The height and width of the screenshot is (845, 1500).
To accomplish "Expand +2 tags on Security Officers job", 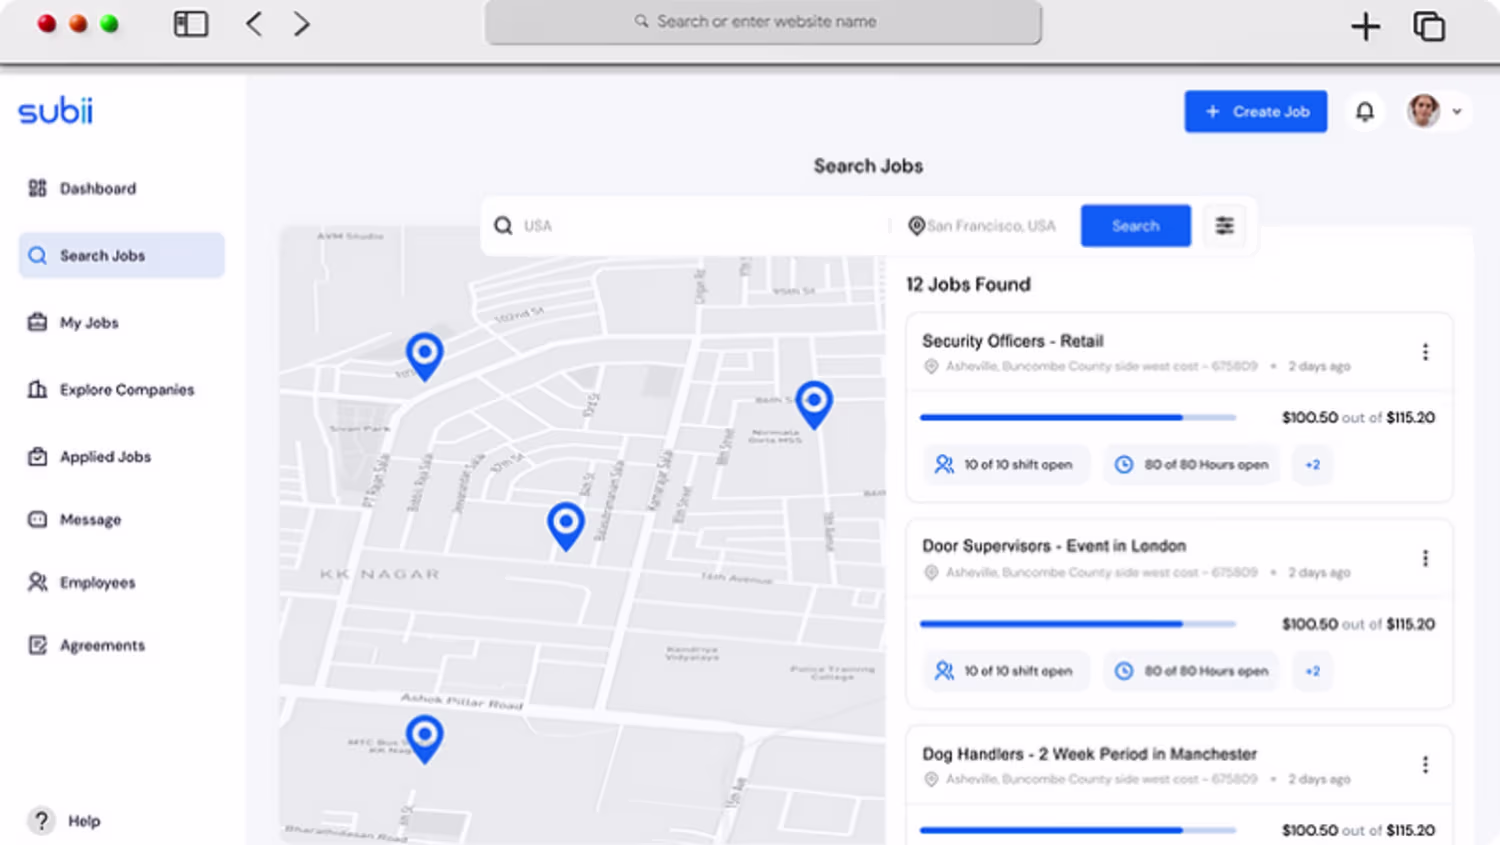I will 1313,465.
